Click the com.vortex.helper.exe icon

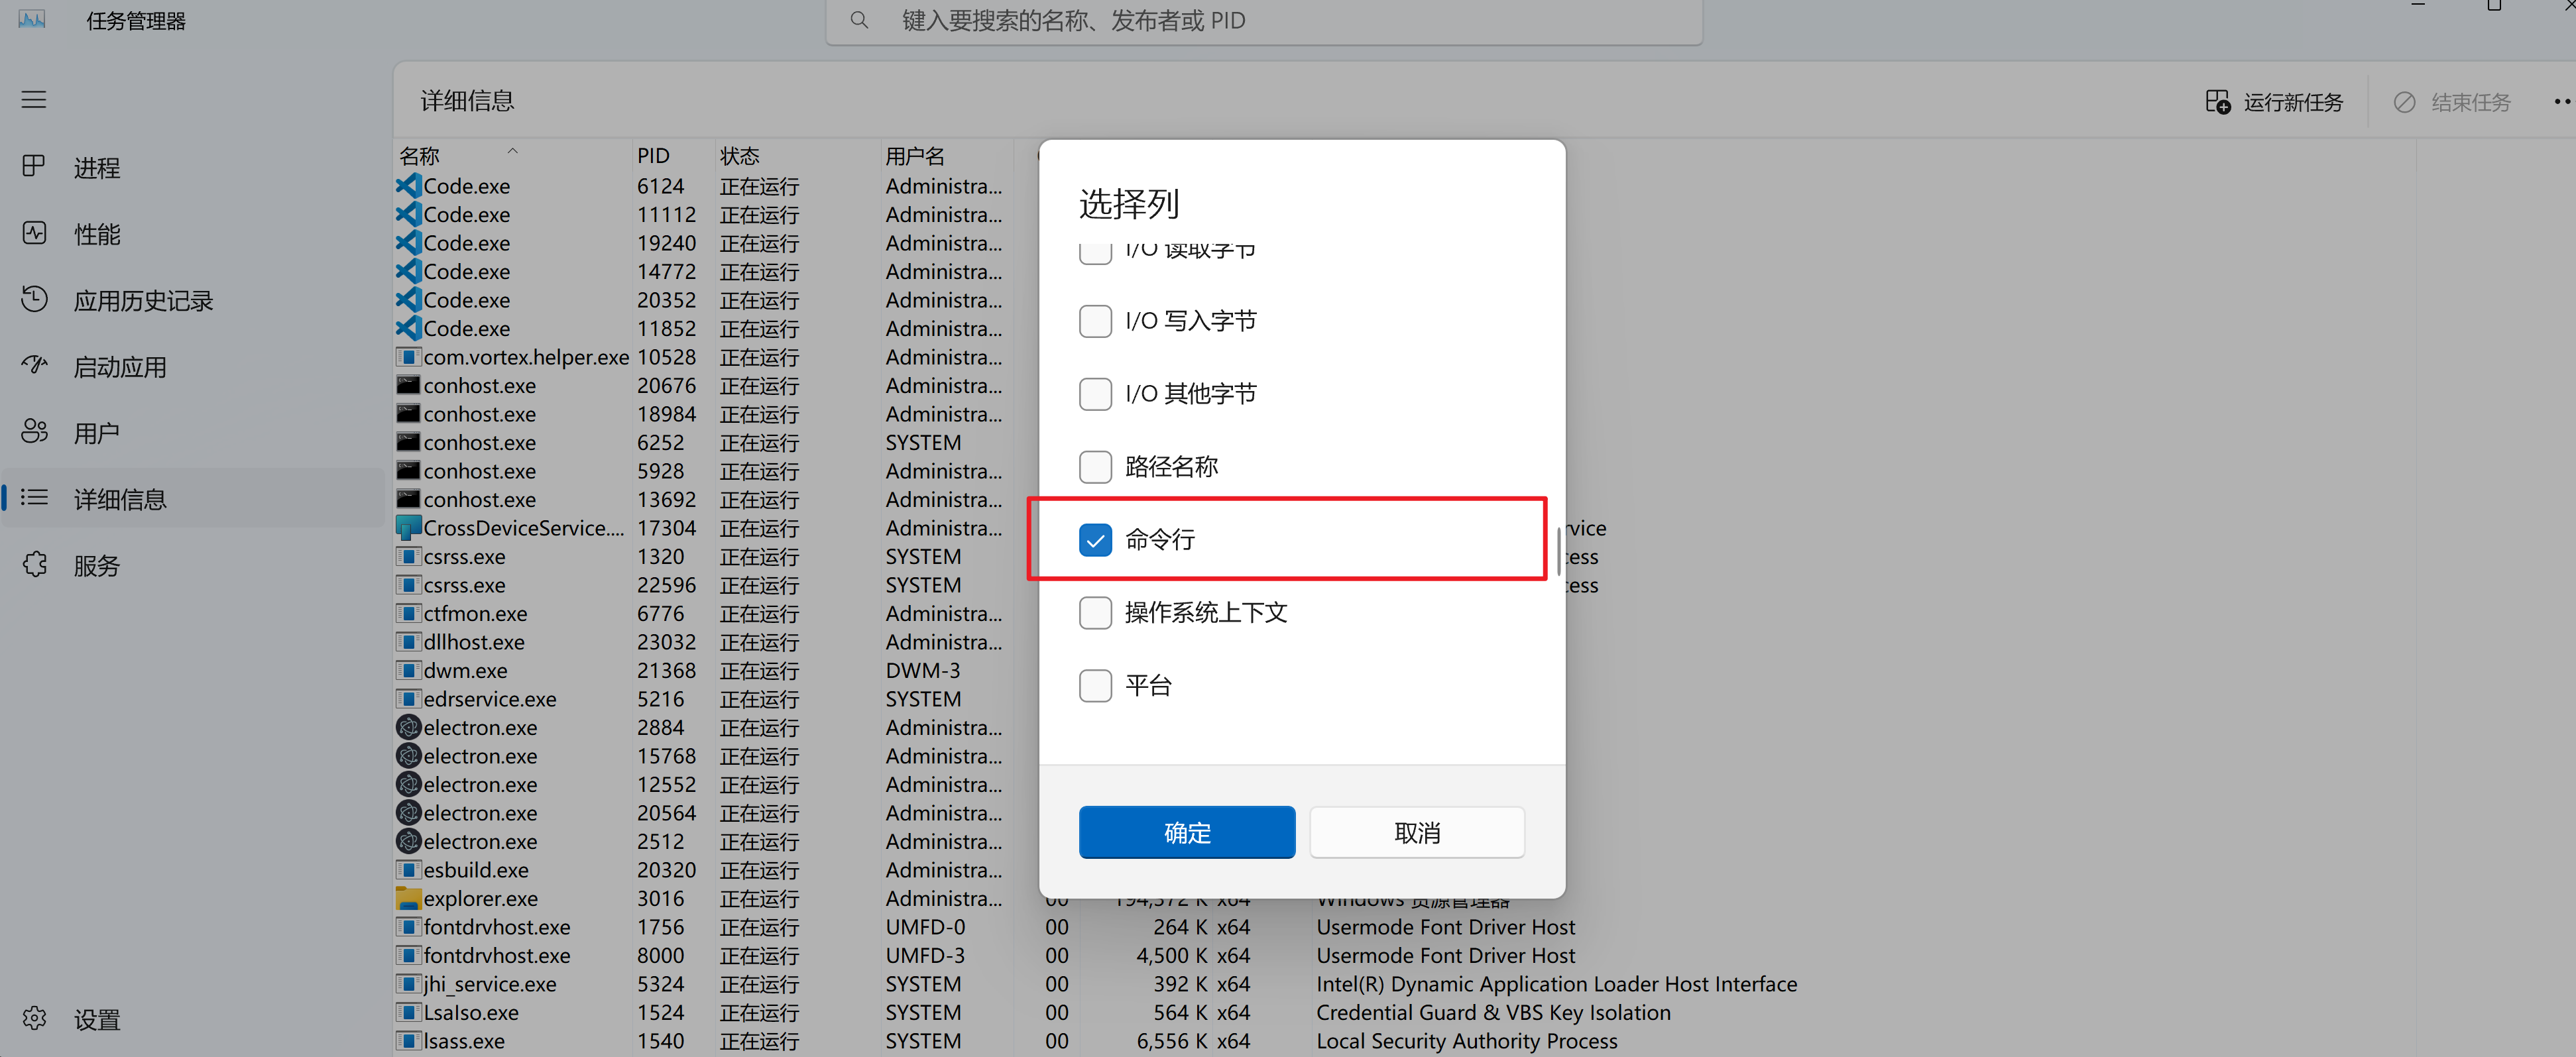click(x=408, y=356)
